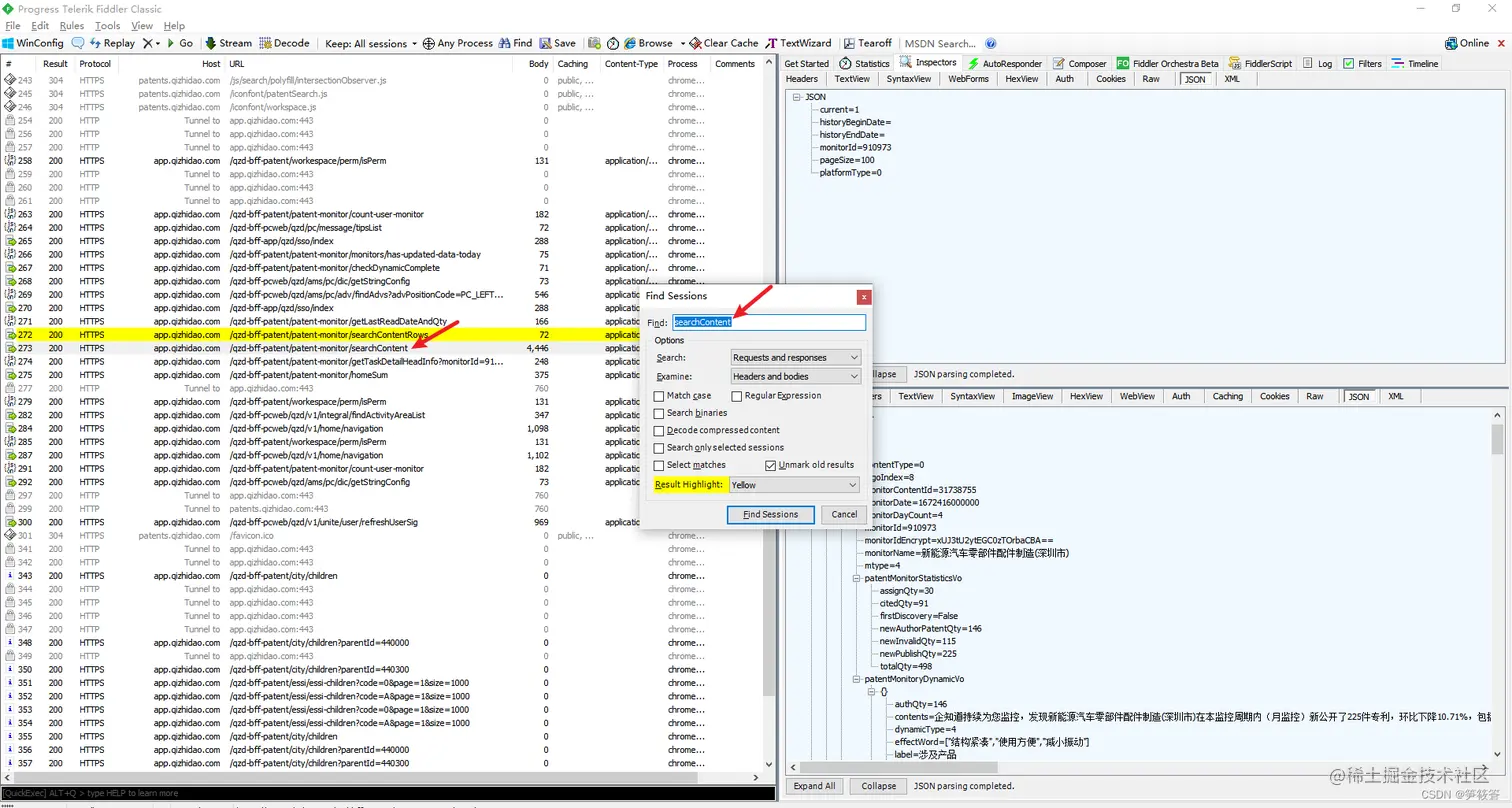
Task: Open the Fiddler Orchestra Beta tab
Action: pos(1168,63)
